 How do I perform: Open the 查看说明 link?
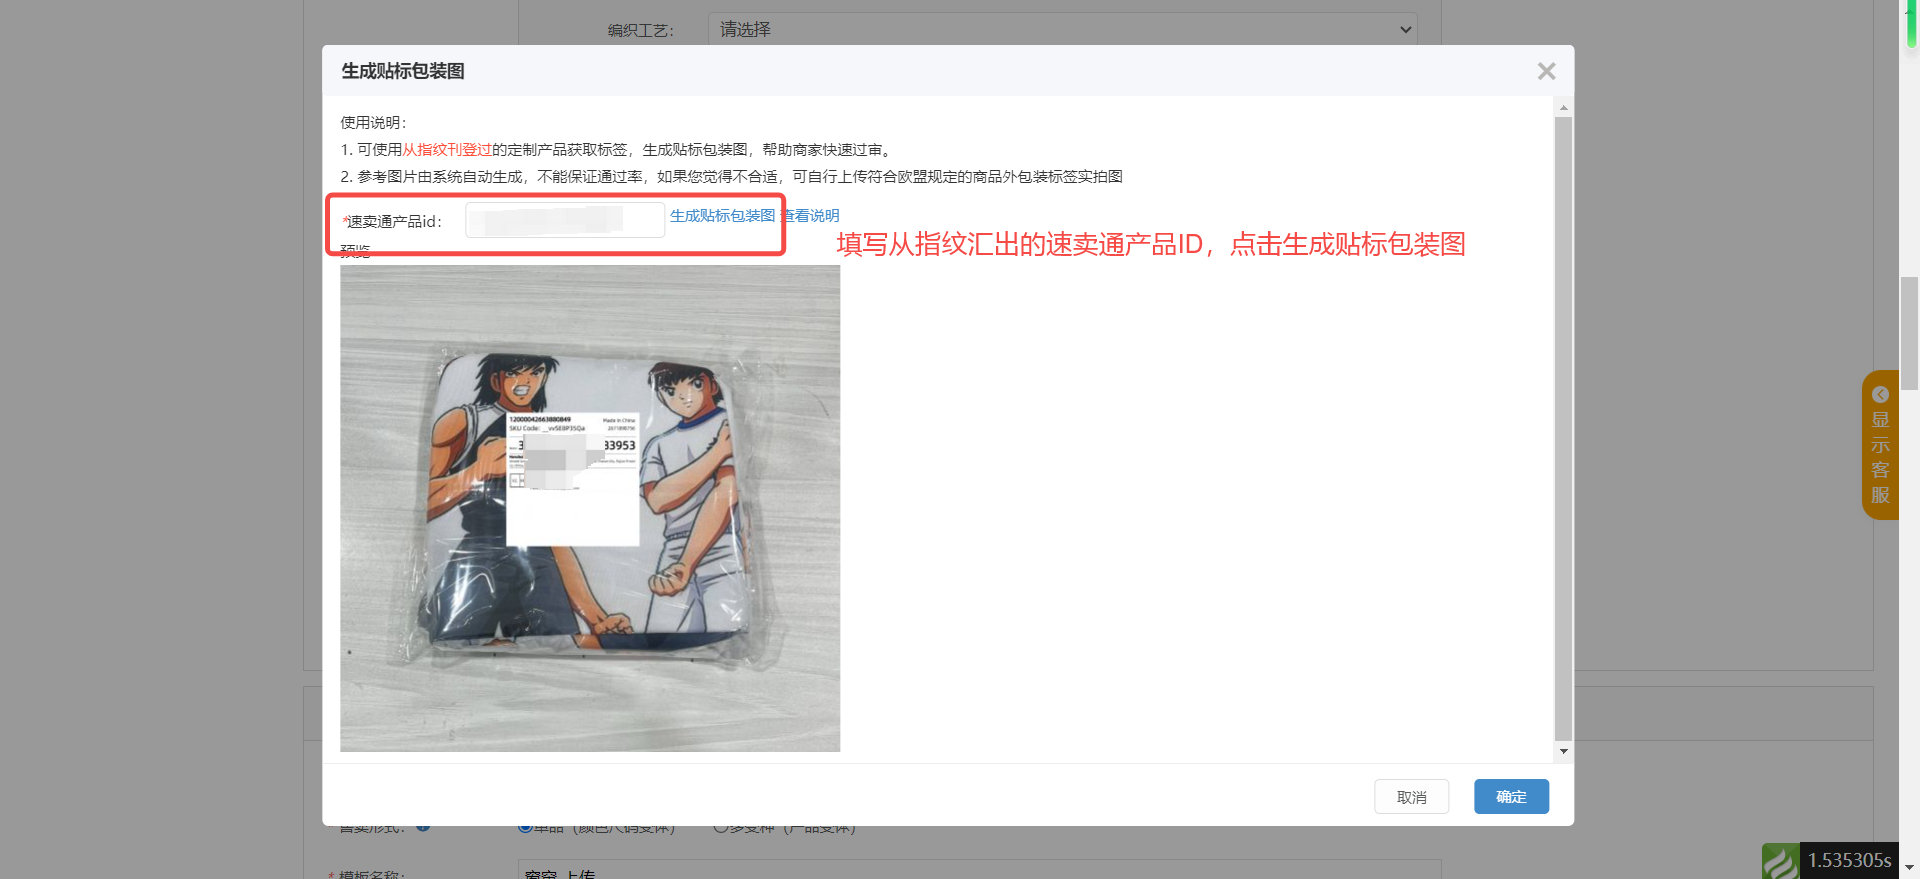[x=810, y=216]
